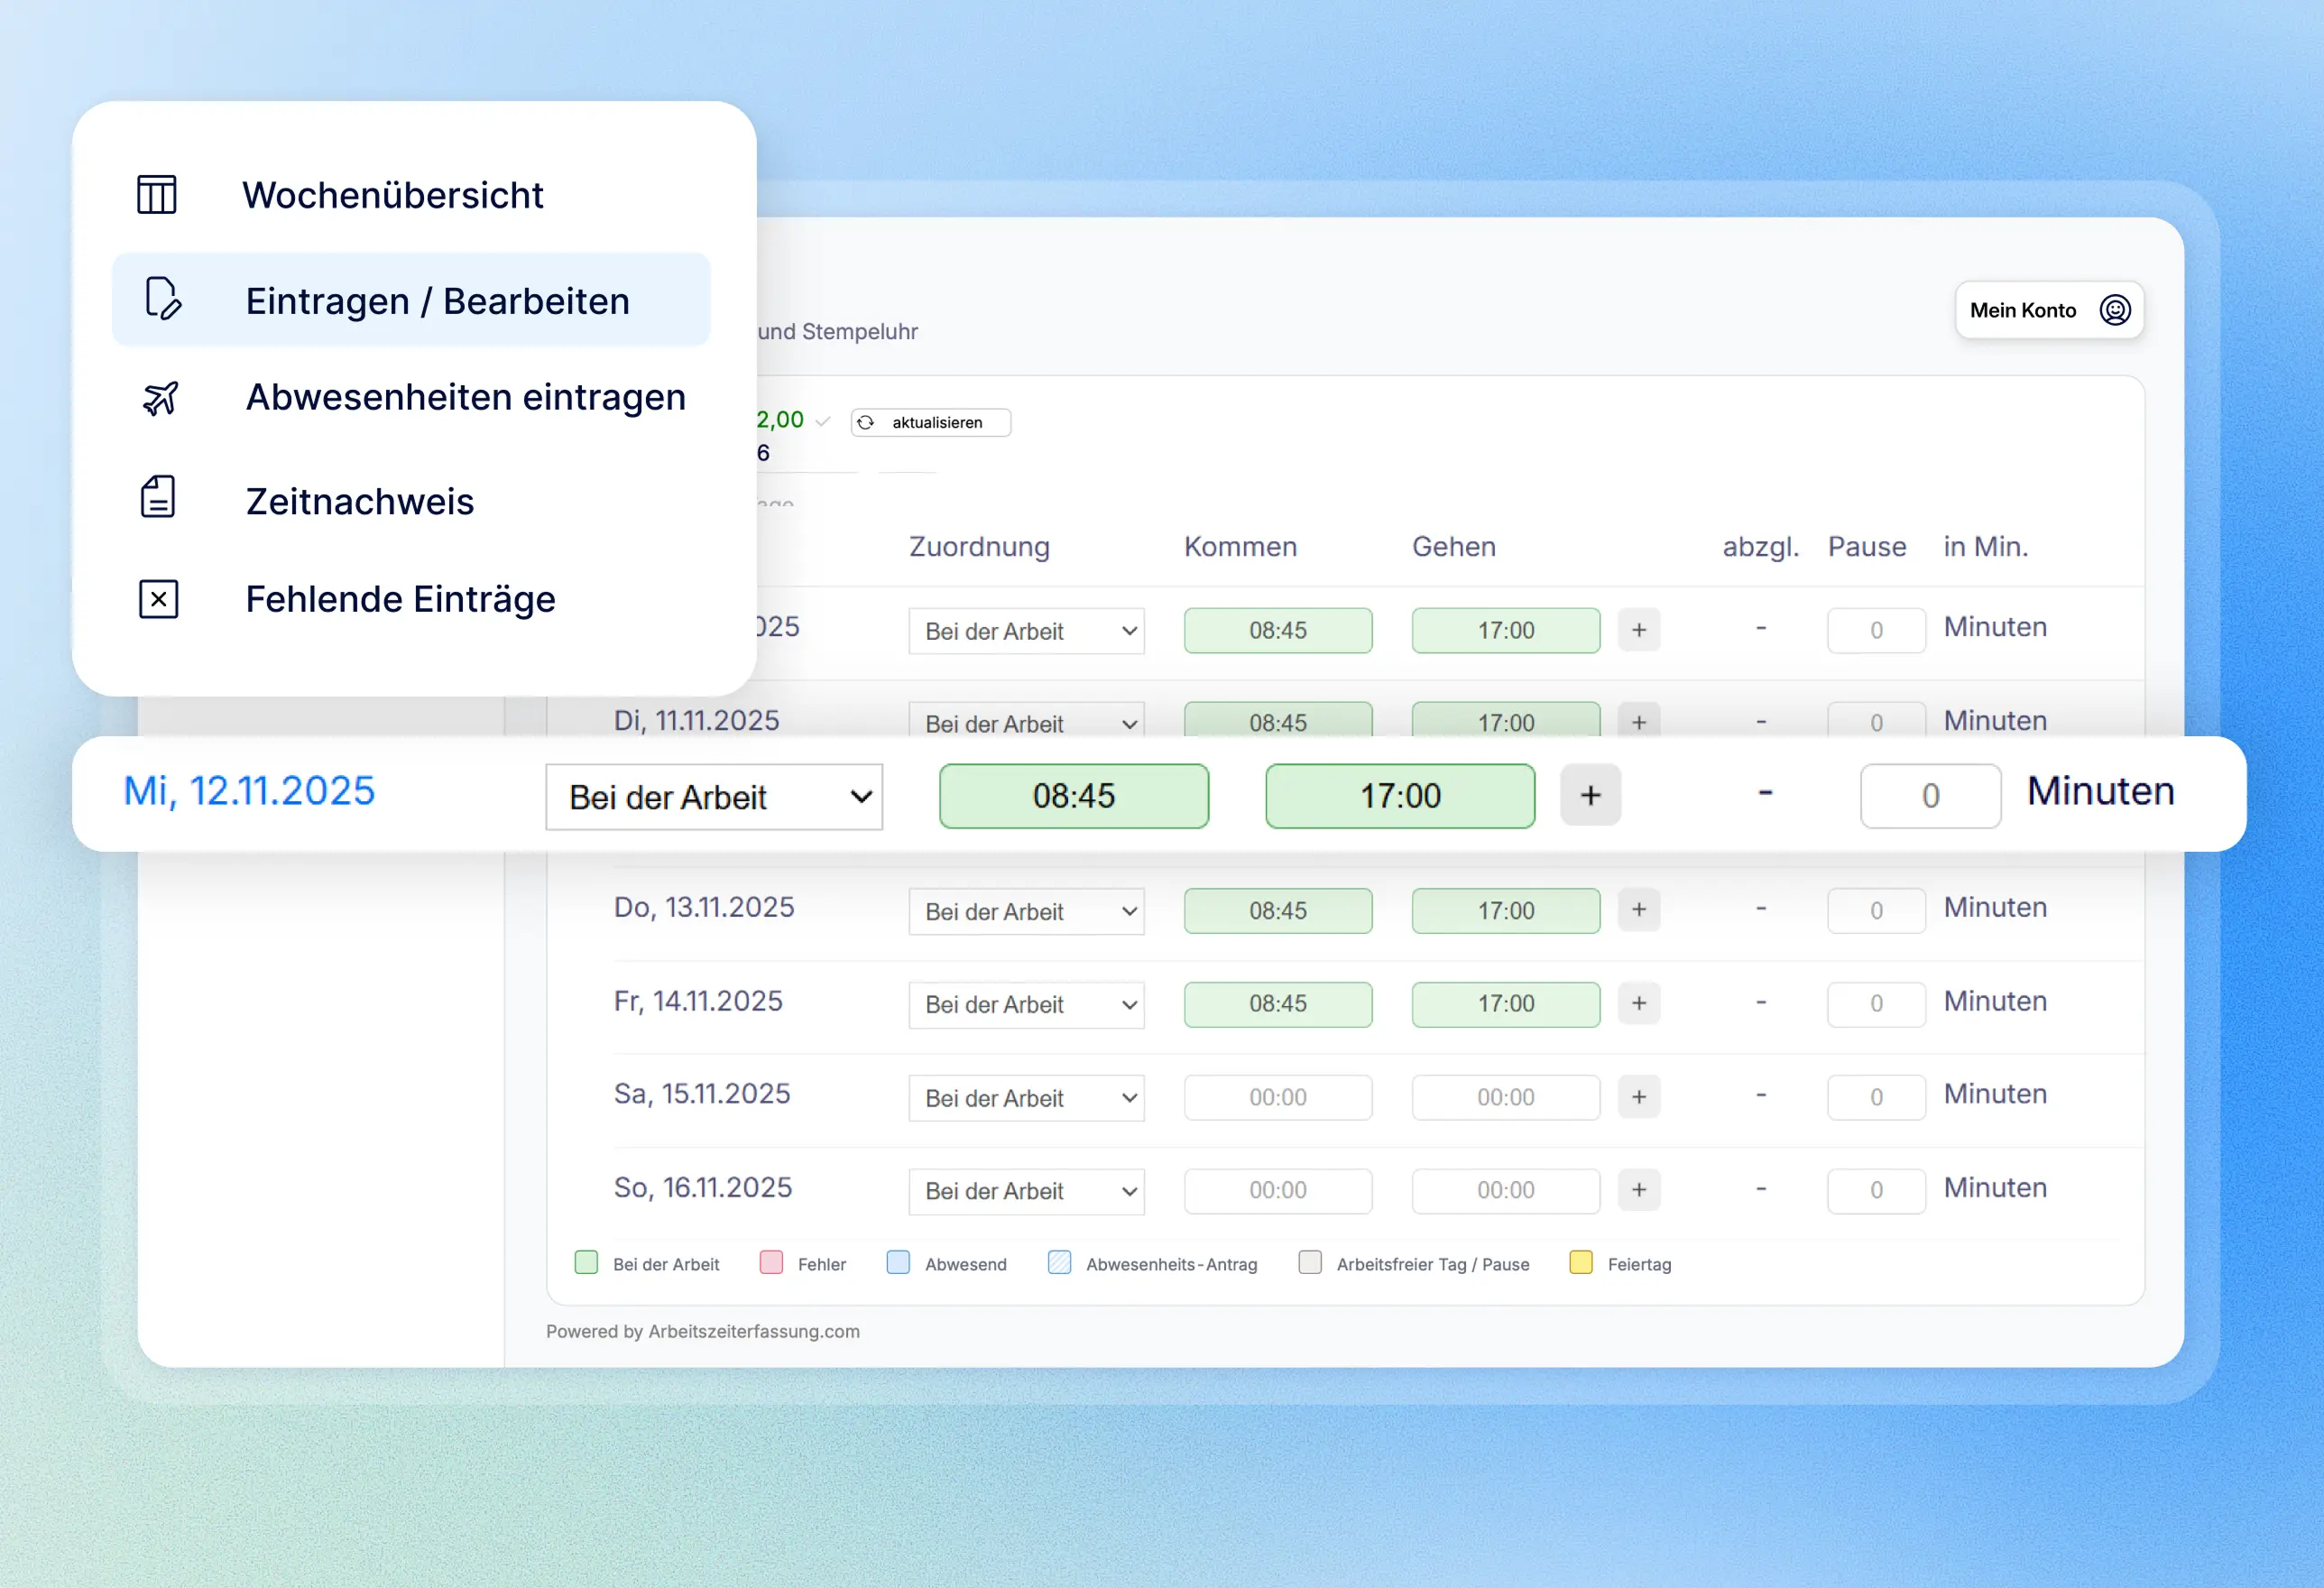This screenshot has width=2324, height=1588.
Task: Click yellow Feiertag legend swatch
Action: coord(1581,1262)
